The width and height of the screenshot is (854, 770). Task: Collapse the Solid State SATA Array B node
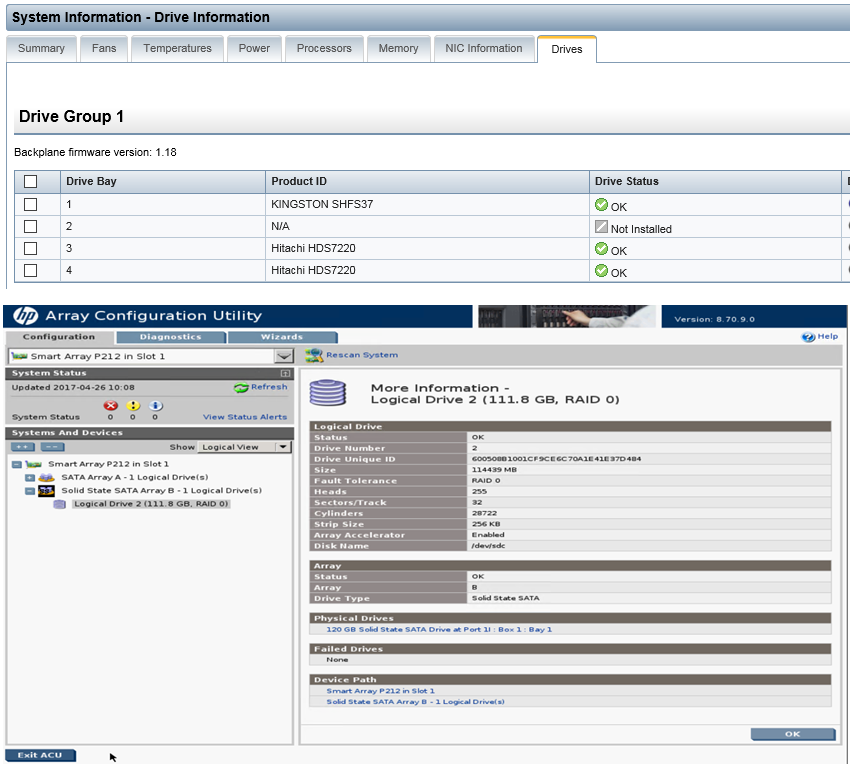coord(30,491)
